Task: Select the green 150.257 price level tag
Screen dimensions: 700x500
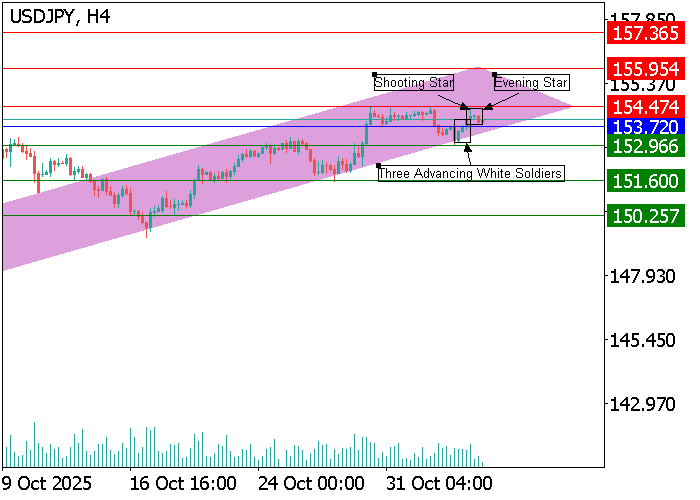Action: (645, 216)
